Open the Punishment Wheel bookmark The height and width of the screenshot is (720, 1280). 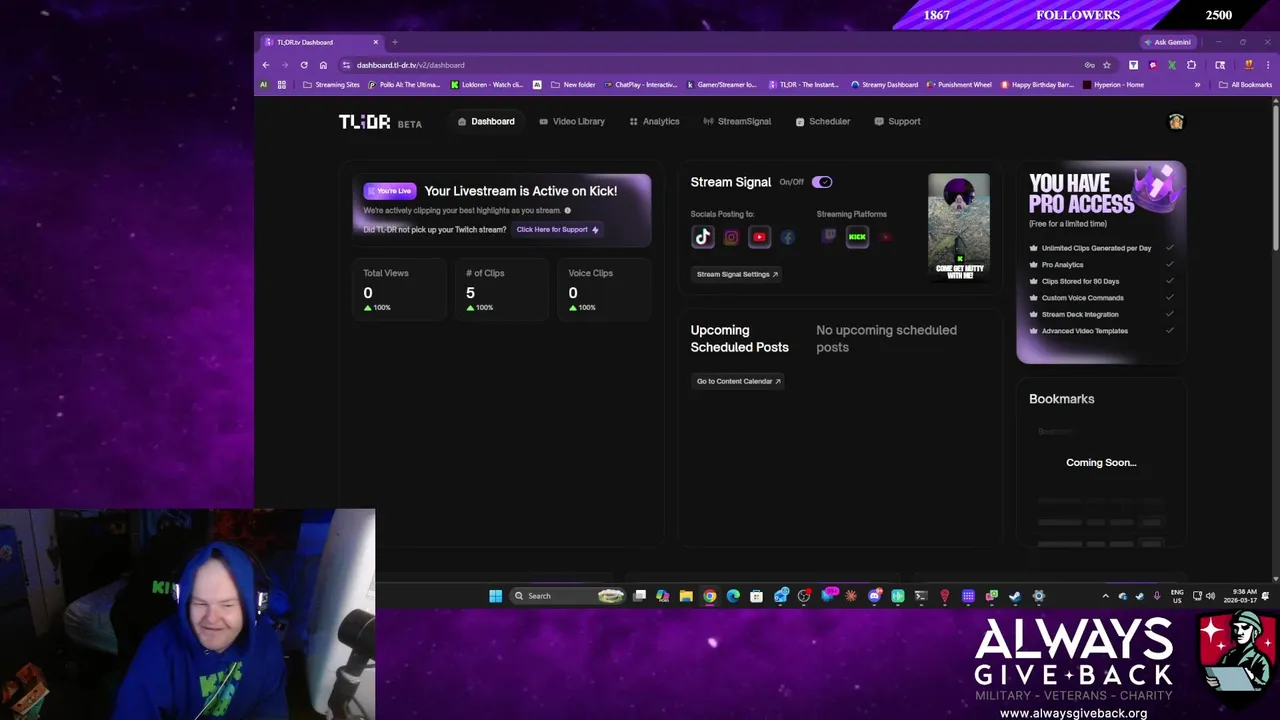point(959,85)
